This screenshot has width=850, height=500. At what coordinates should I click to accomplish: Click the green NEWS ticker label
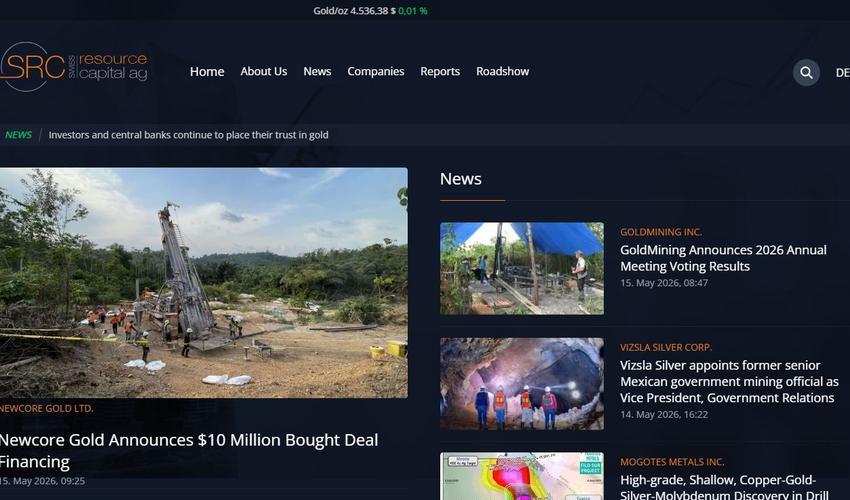pyautogui.click(x=18, y=134)
